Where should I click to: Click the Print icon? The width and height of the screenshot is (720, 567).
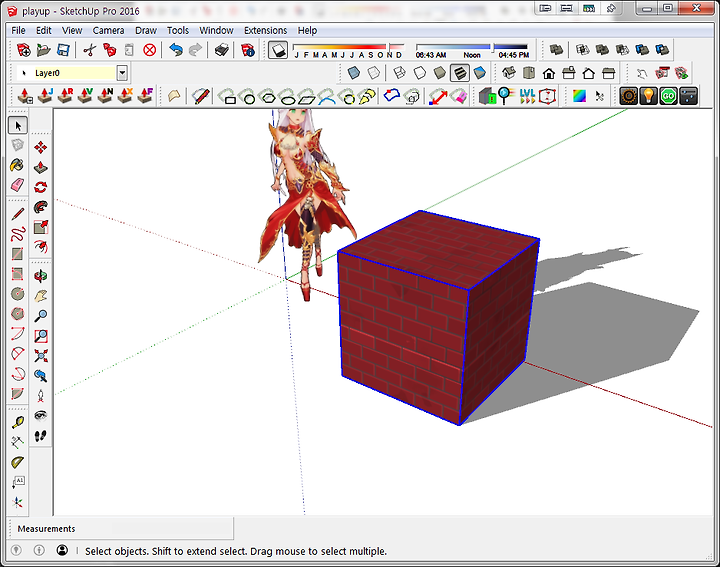(222, 50)
